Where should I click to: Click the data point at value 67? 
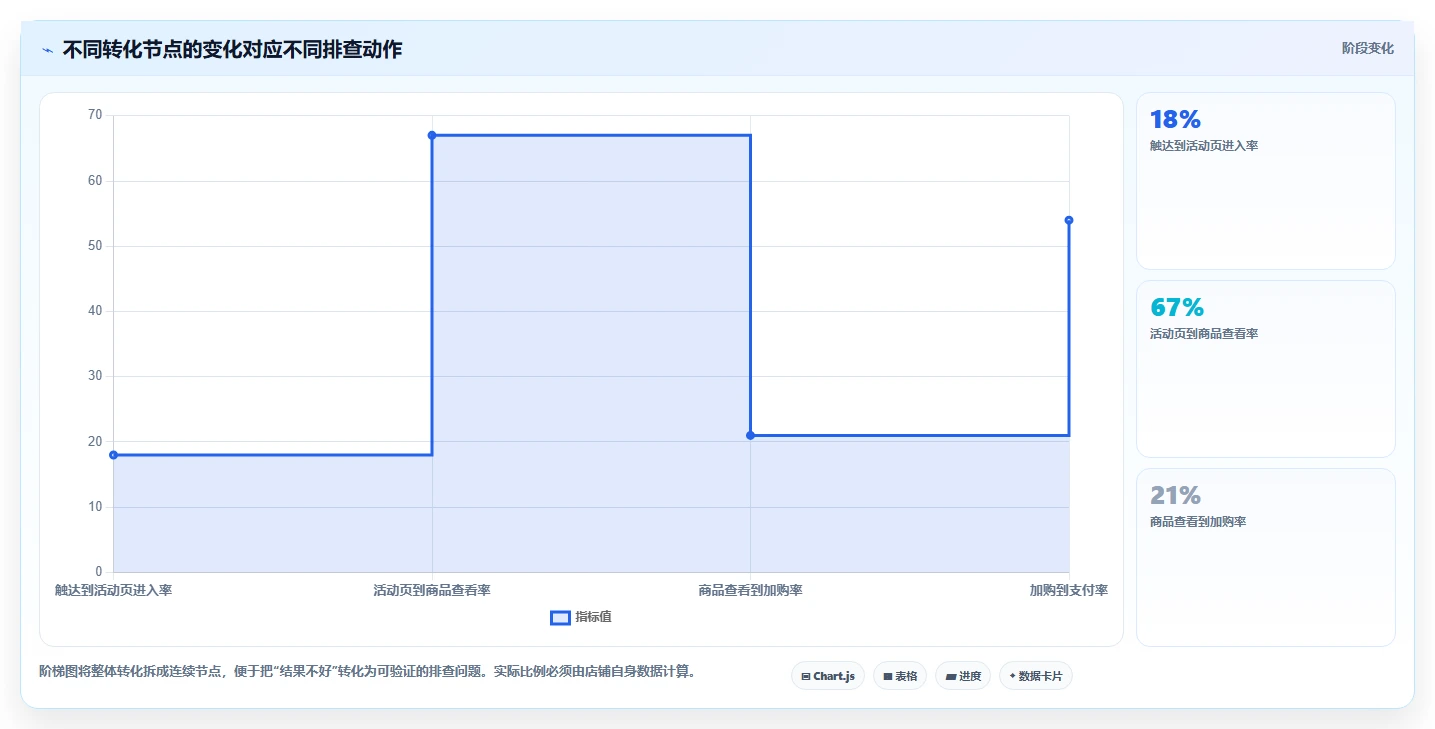click(432, 135)
